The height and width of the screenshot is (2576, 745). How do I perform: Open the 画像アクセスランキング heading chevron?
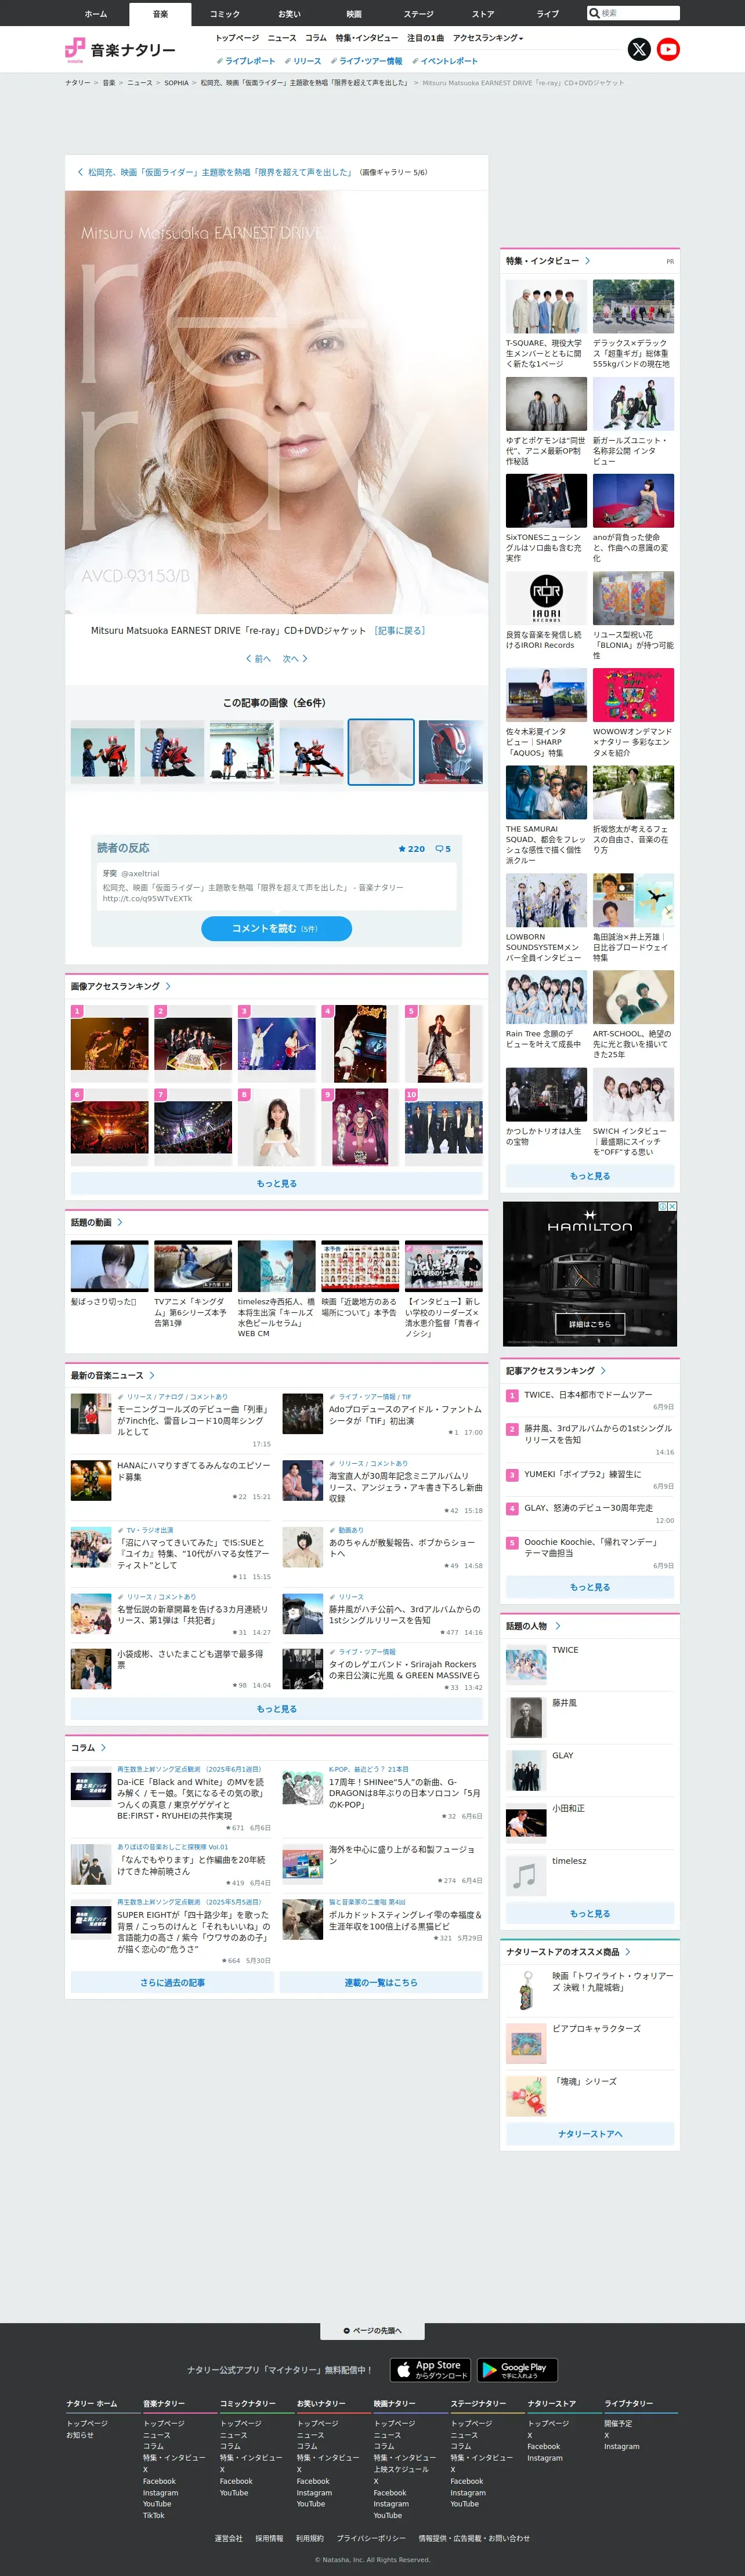168,986
